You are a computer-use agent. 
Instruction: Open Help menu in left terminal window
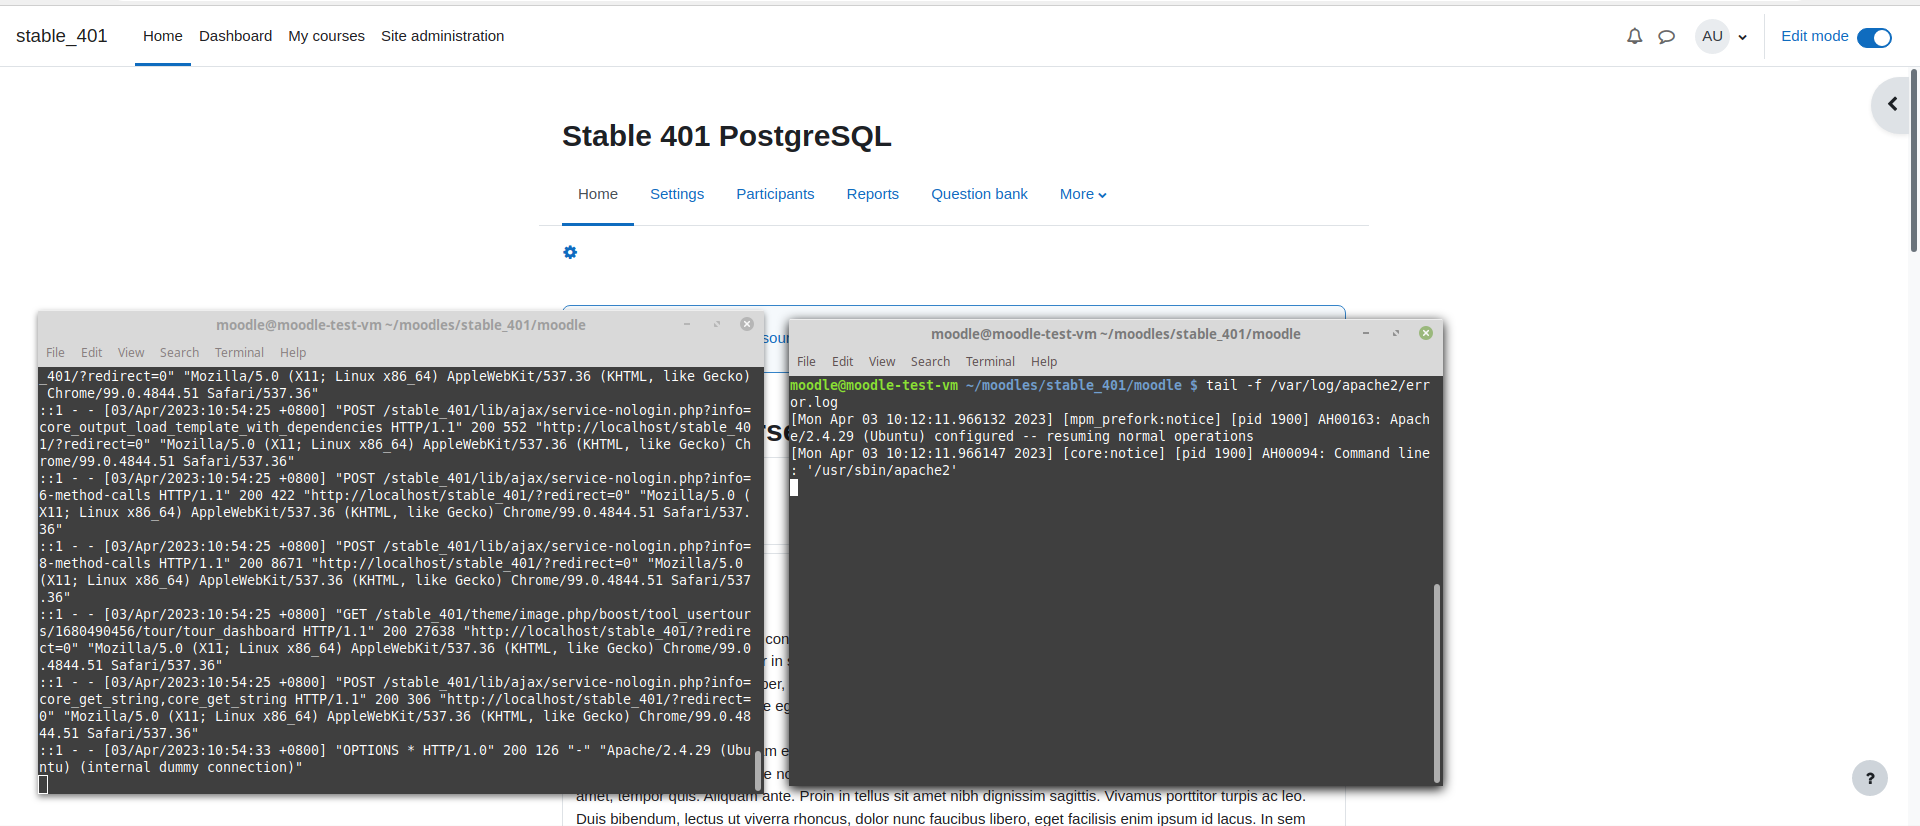(293, 353)
